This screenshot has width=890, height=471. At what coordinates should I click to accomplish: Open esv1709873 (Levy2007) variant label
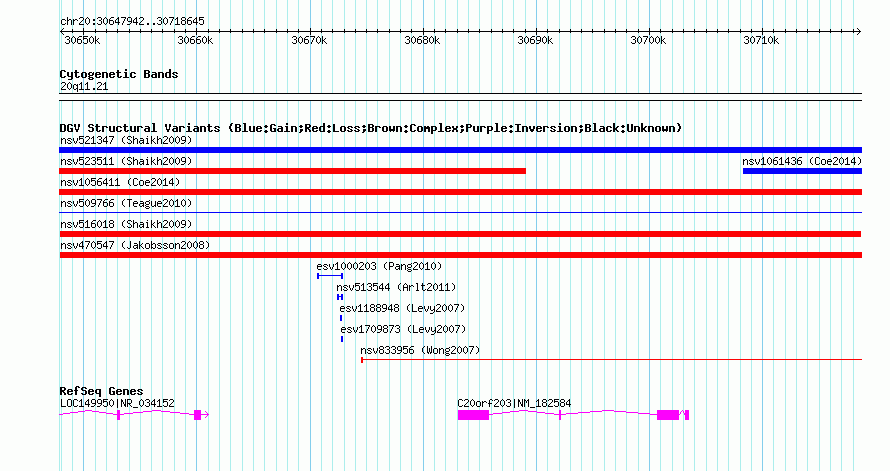coord(403,329)
